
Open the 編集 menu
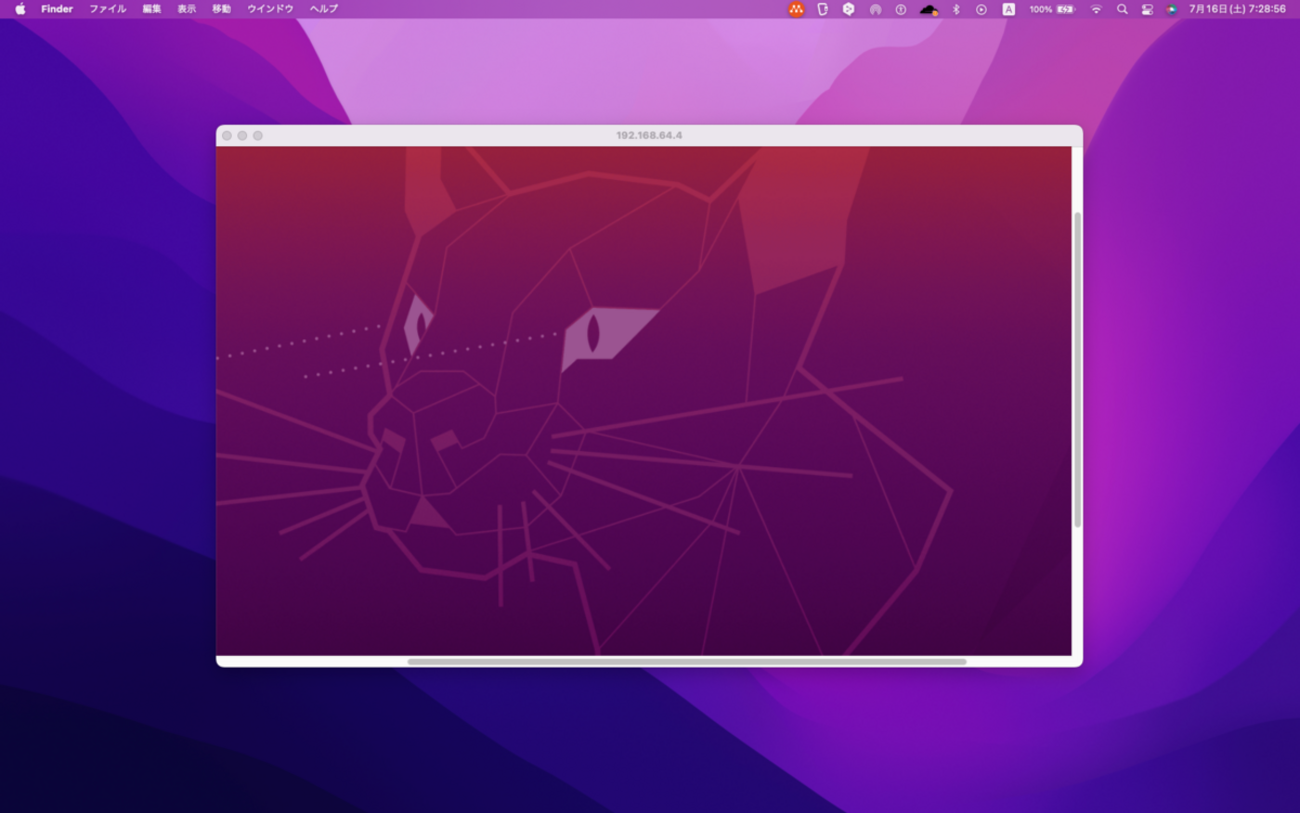coord(152,9)
